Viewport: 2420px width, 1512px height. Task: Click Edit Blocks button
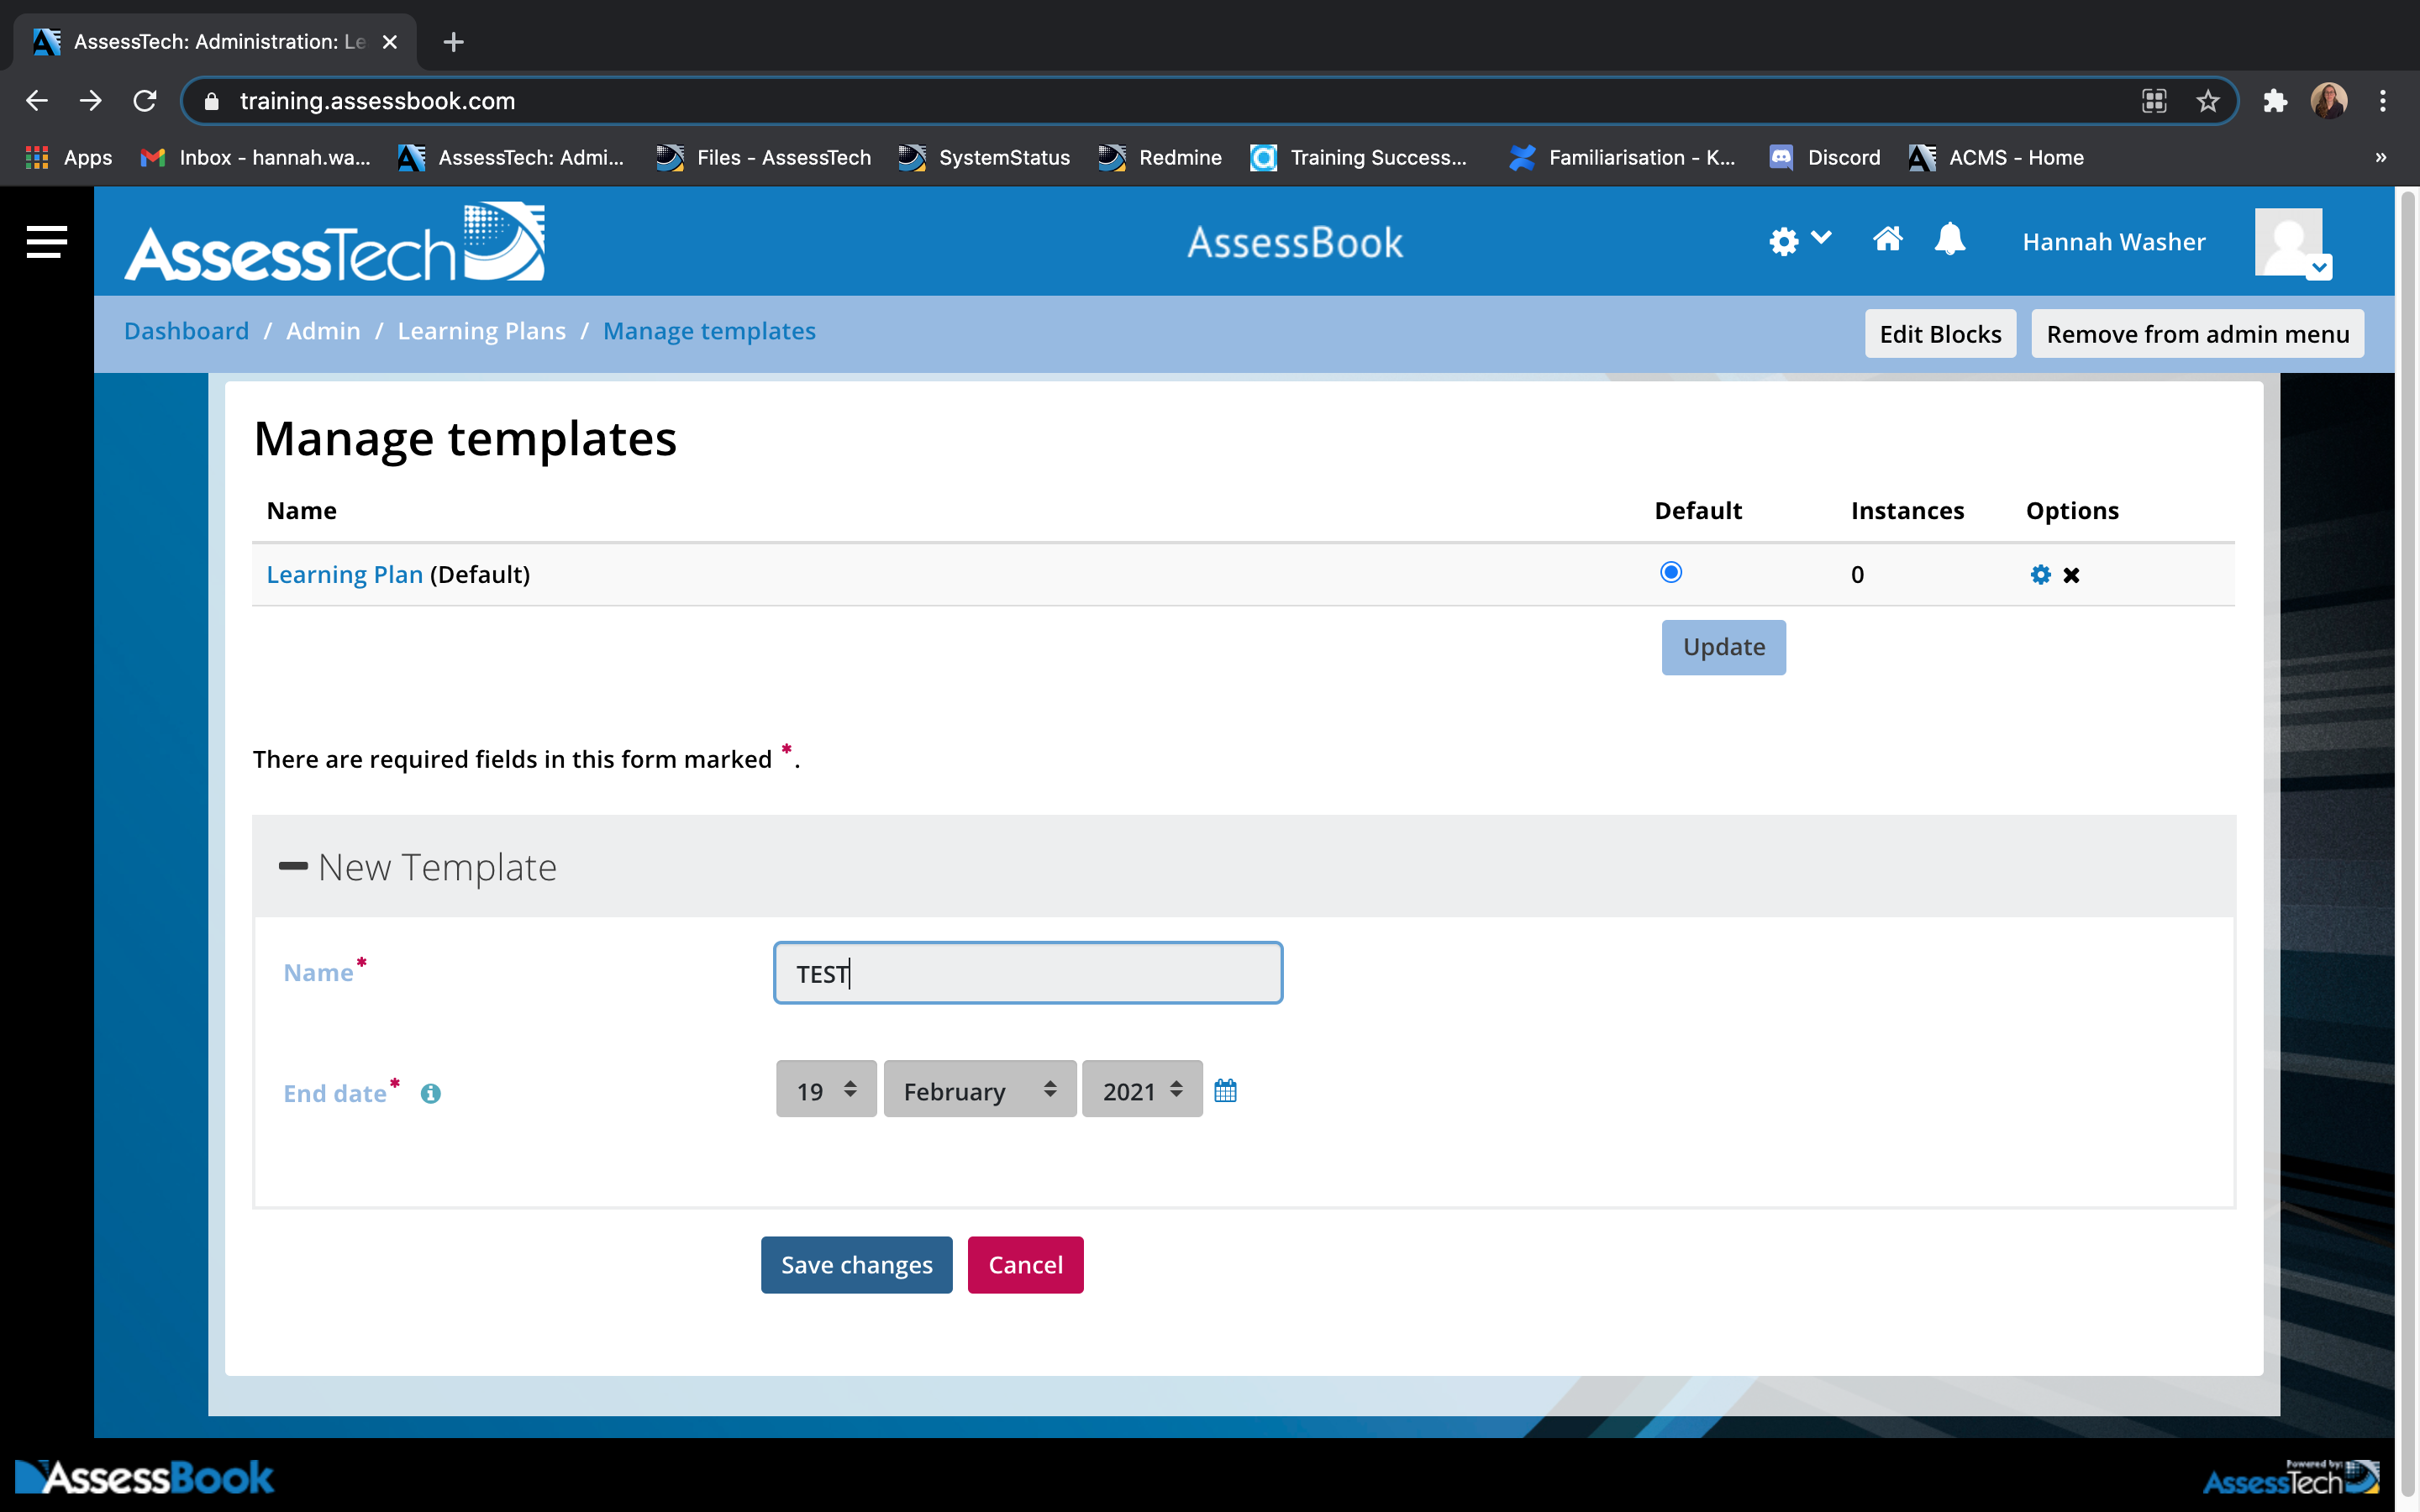pyautogui.click(x=1940, y=333)
